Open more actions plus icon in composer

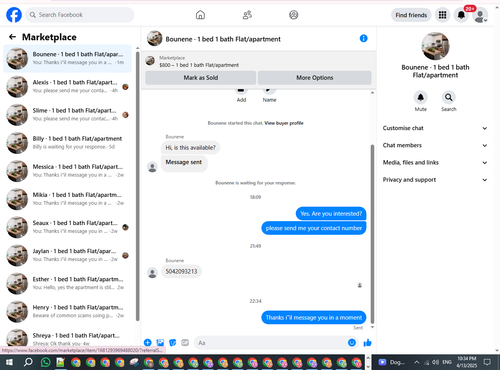click(148, 342)
